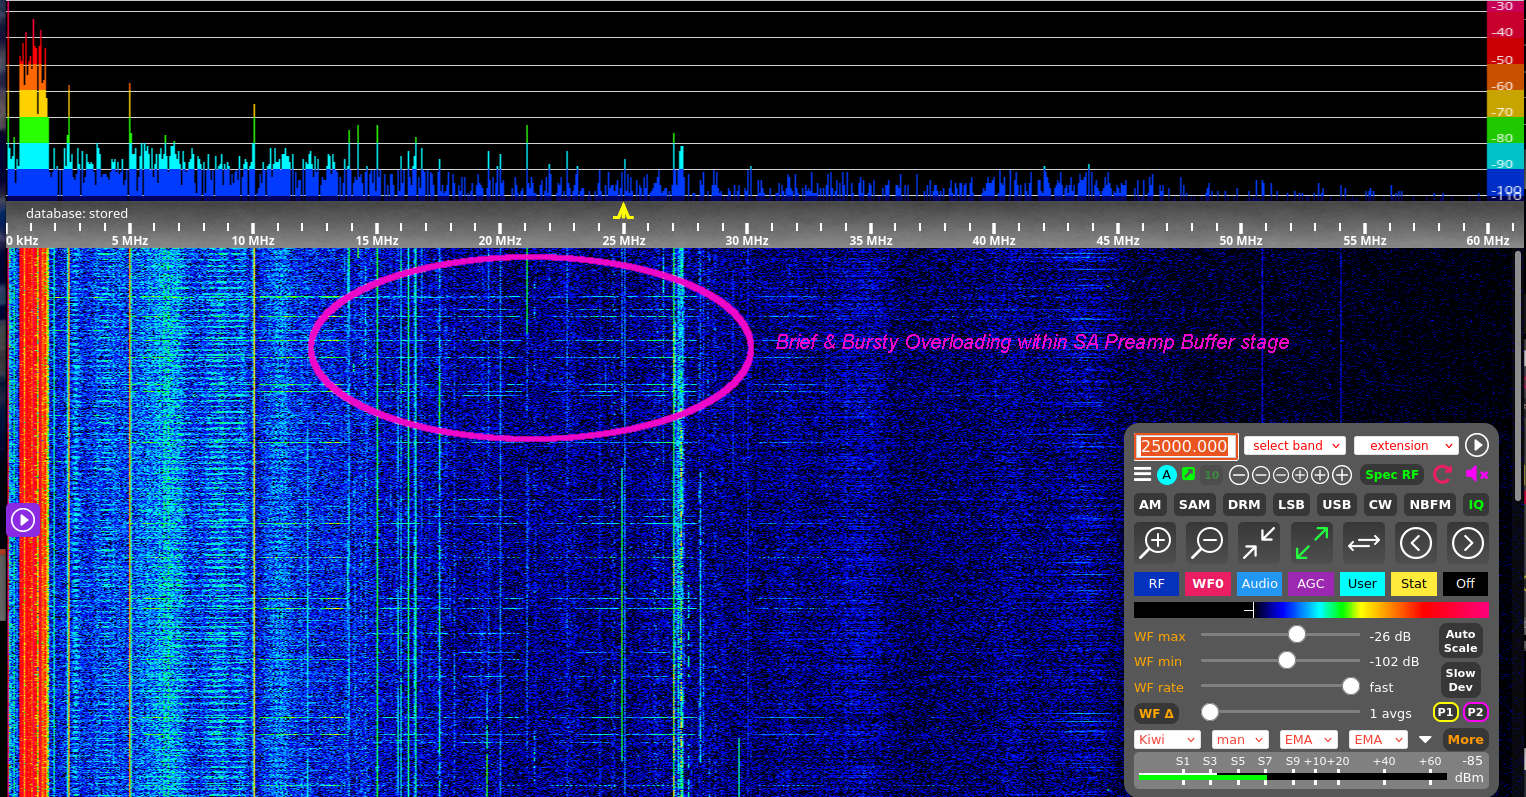The width and height of the screenshot is (1526, 797).
Task: Open the 'extension' dropdown
Action: pos(1405,446)
